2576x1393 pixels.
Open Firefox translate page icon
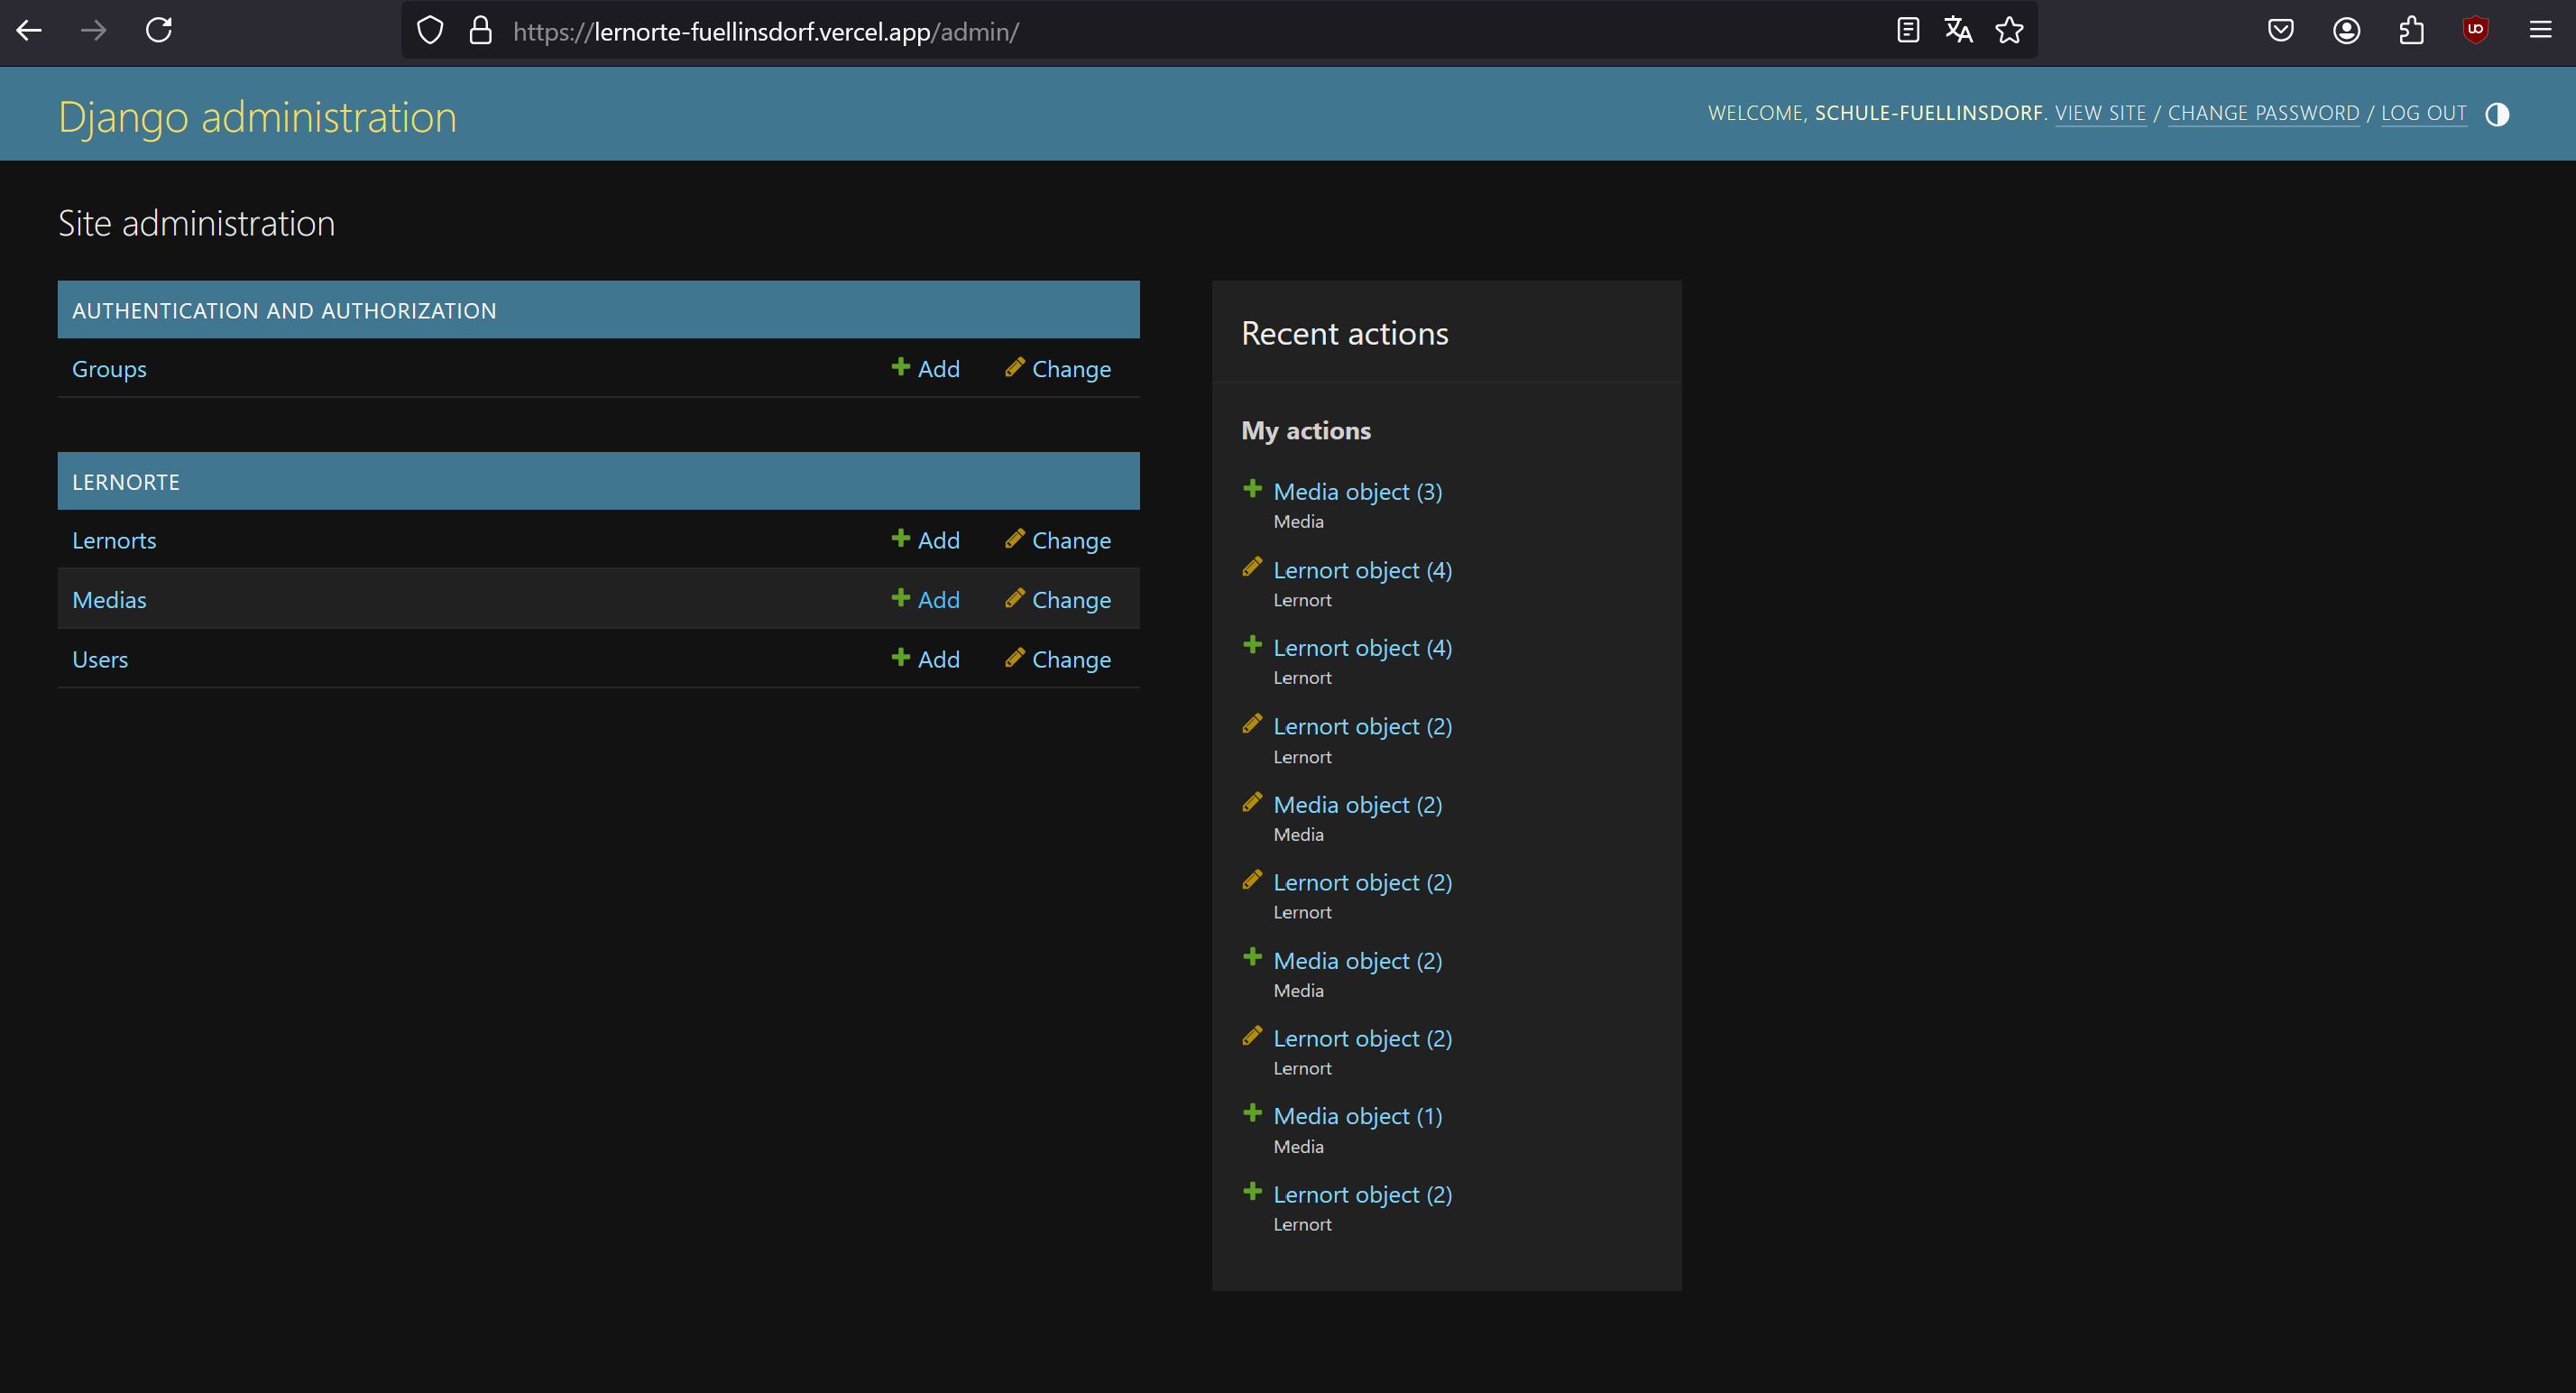point(1957,30)
